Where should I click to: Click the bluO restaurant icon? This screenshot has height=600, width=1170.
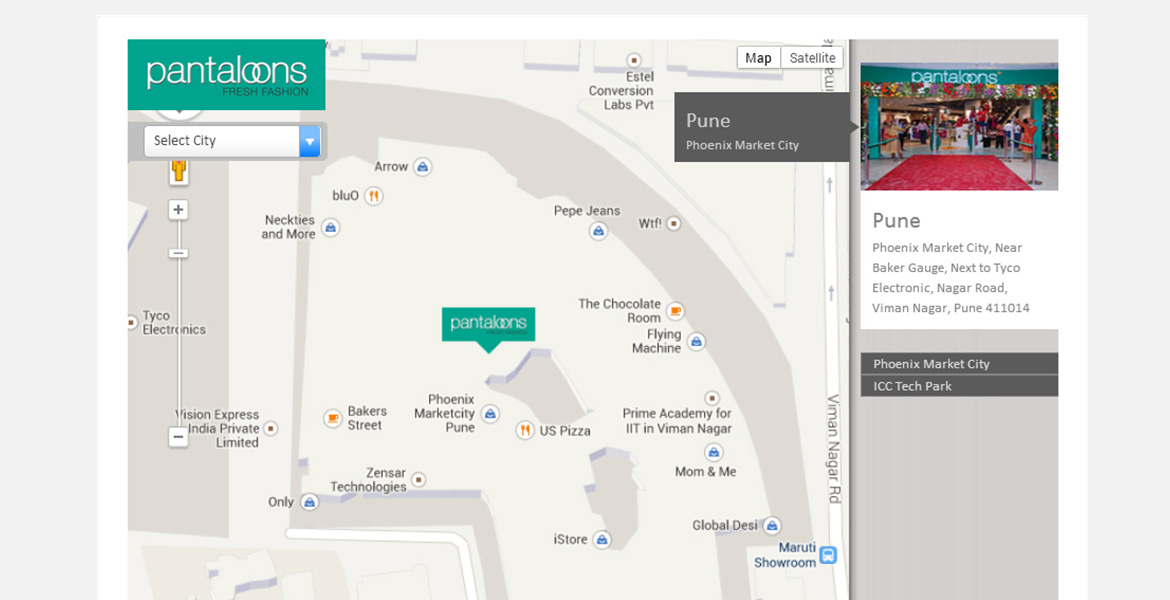(x=373, y=196)
